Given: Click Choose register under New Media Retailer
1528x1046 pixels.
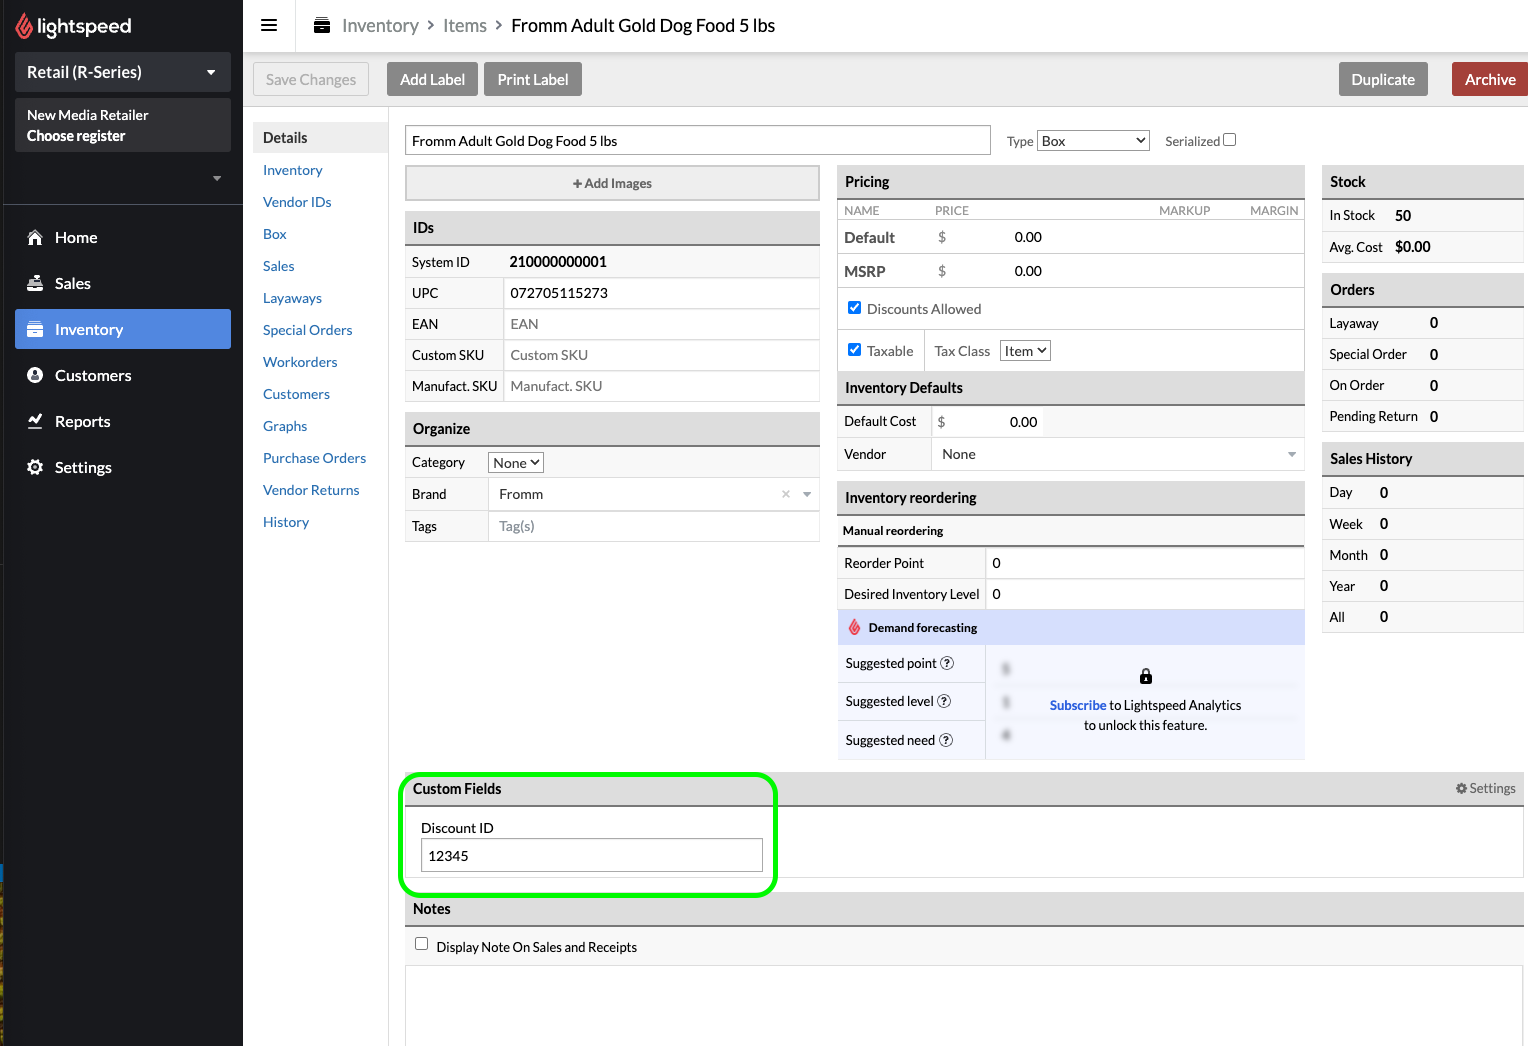Looking at the screenshot, I should click(76, 136).
